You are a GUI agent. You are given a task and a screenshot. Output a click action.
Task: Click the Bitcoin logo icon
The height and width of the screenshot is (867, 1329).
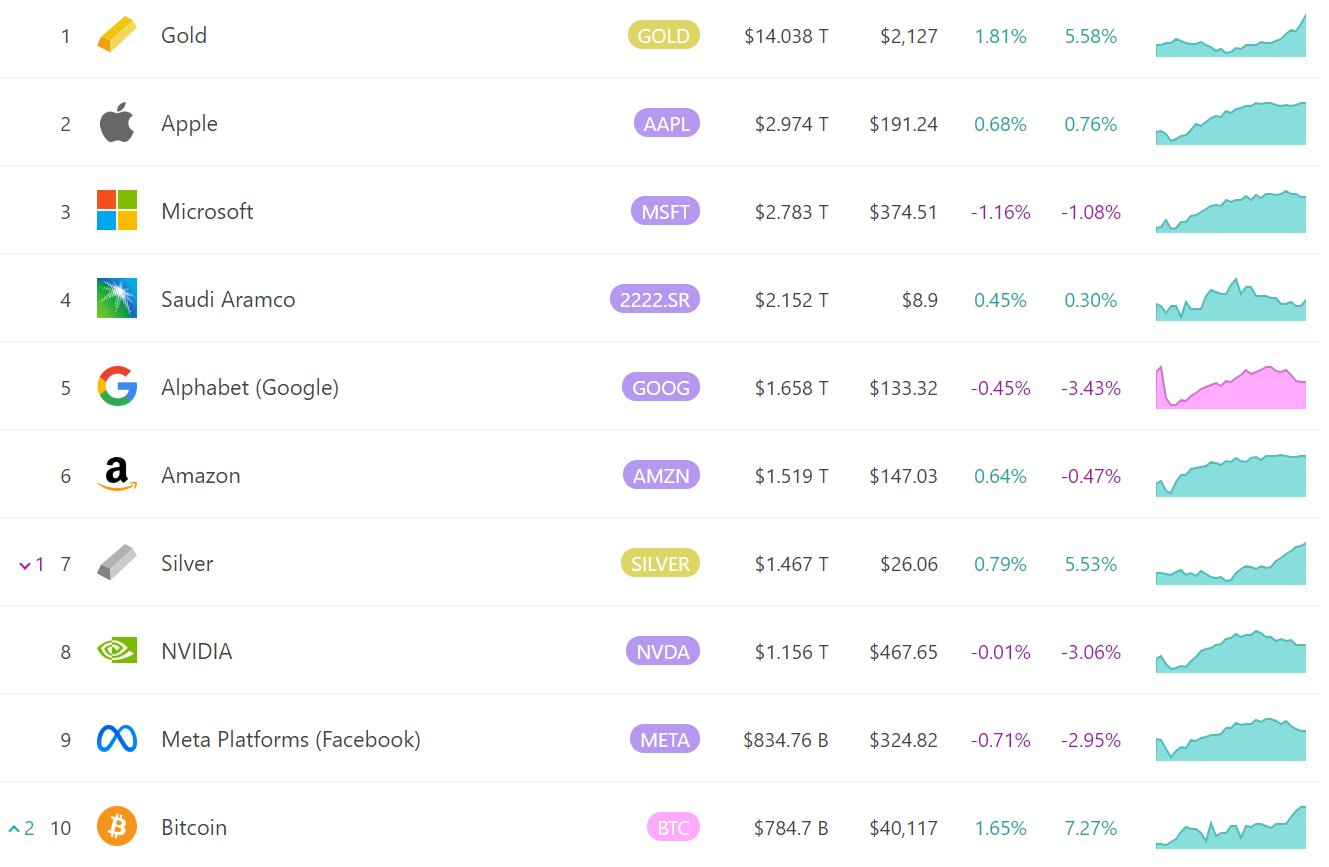[x=117, y=827]
